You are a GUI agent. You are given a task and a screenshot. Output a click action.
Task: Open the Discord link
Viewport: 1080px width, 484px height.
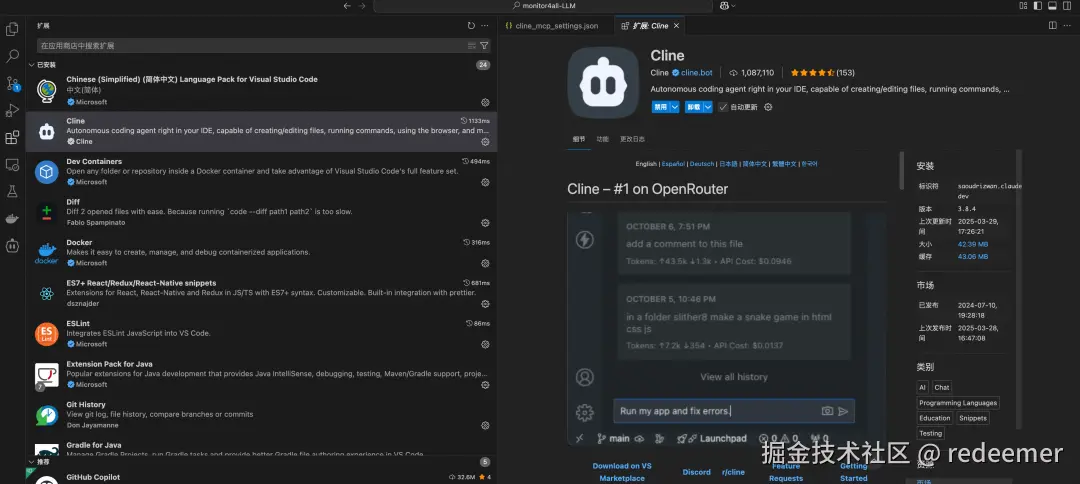click(696, 472)
